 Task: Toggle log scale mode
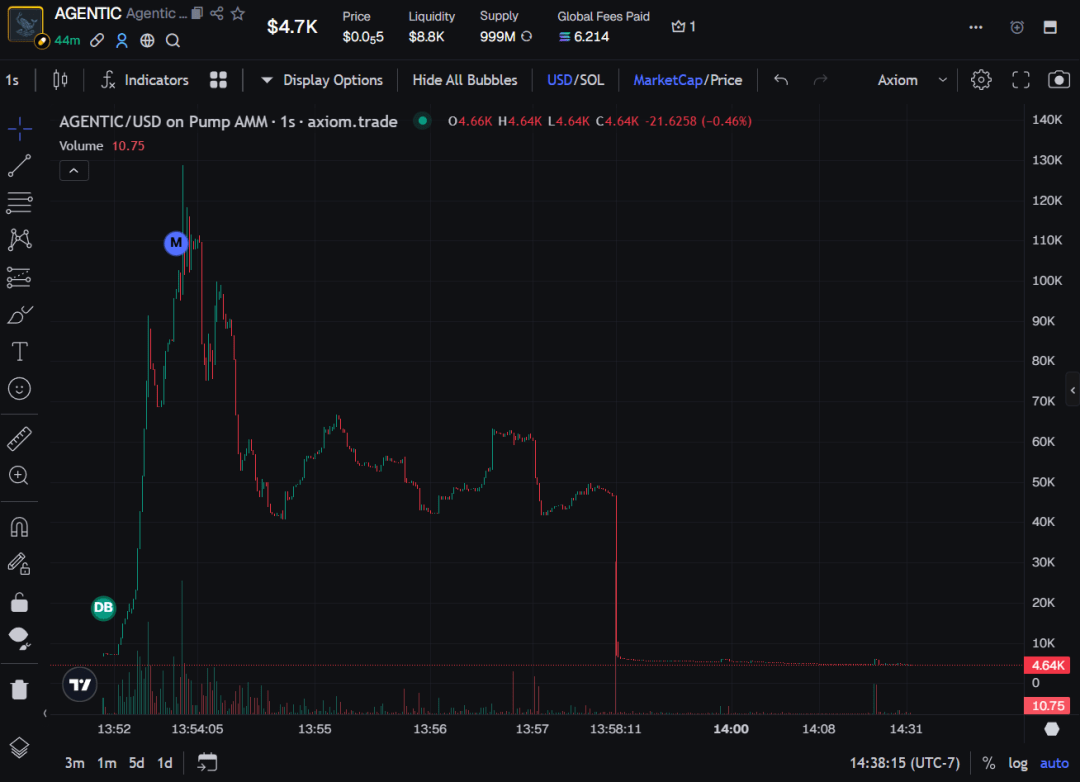[1018, 763]
